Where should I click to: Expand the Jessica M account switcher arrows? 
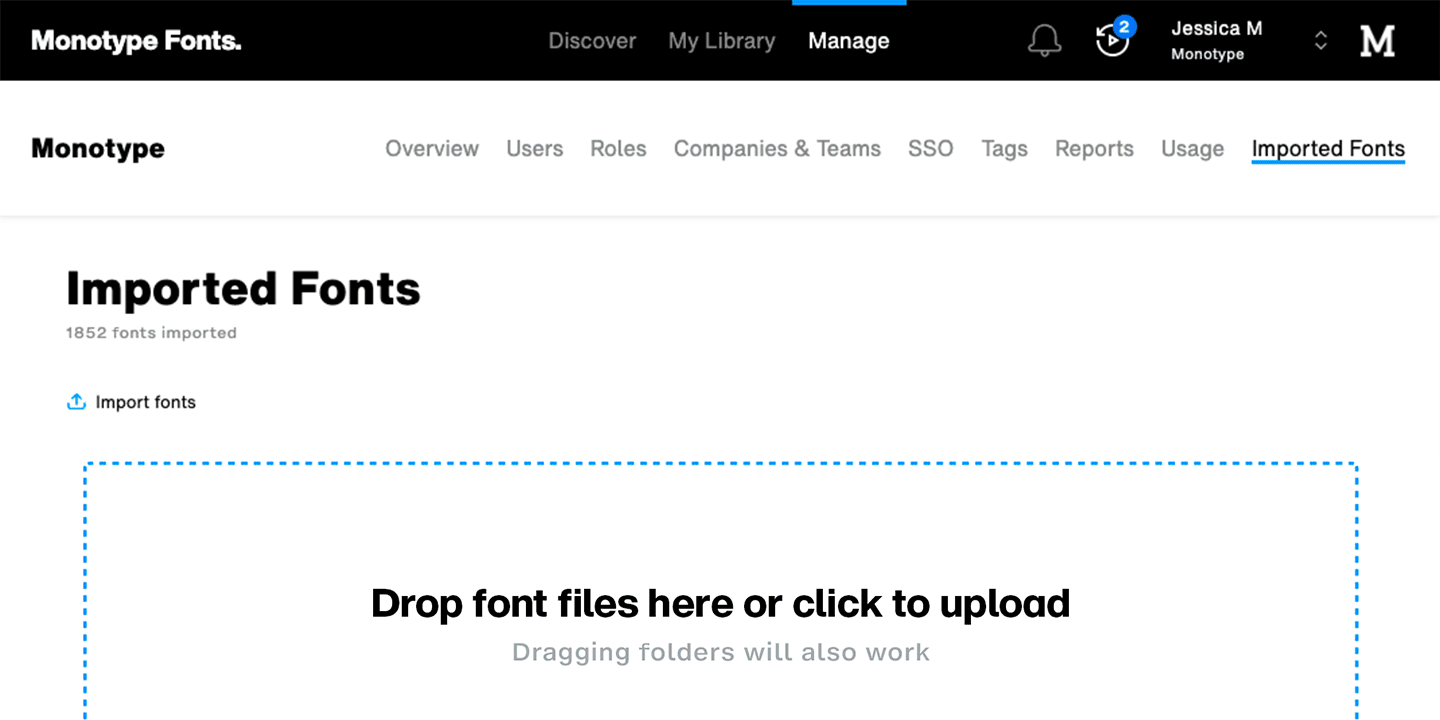pyautogui.click(x=1320, y=41)
